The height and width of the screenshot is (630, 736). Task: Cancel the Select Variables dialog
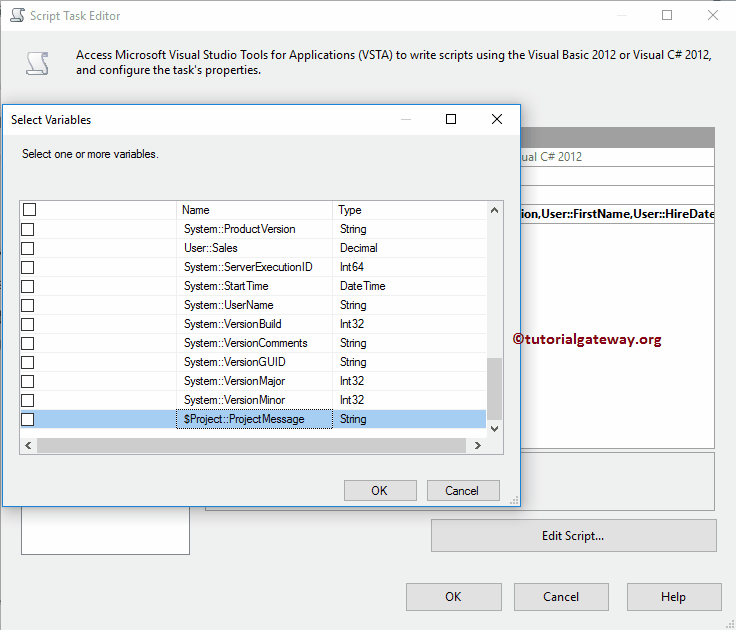point(463,491)
